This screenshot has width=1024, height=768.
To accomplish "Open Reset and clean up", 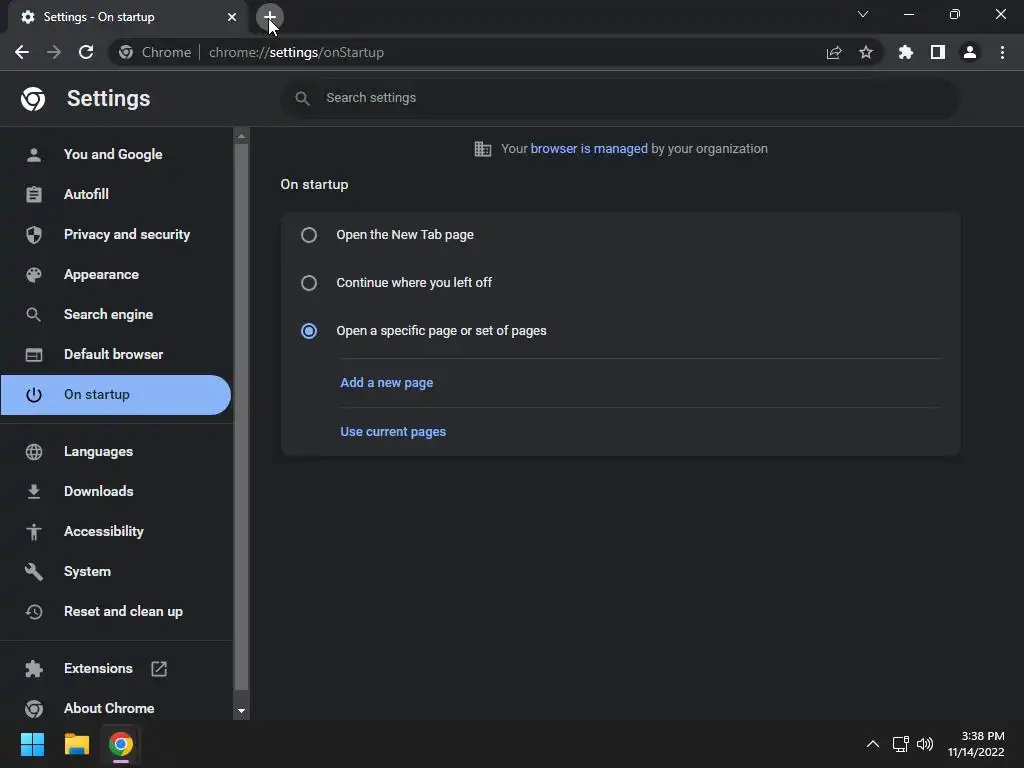I will [x=116, y=612].
